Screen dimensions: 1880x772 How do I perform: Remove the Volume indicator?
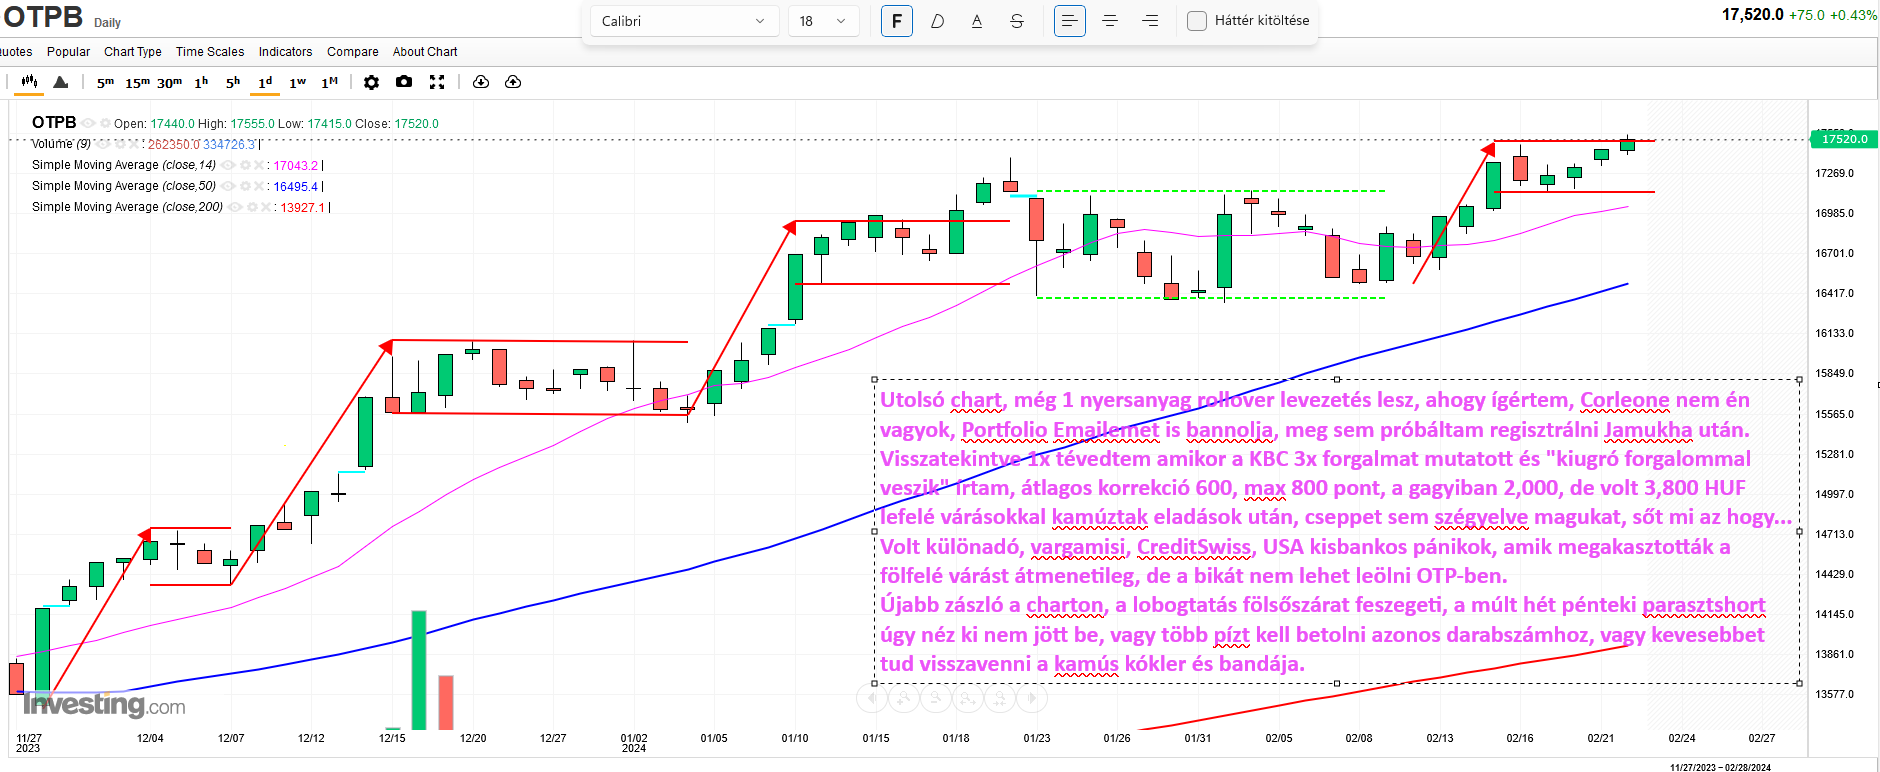[133, 144]
